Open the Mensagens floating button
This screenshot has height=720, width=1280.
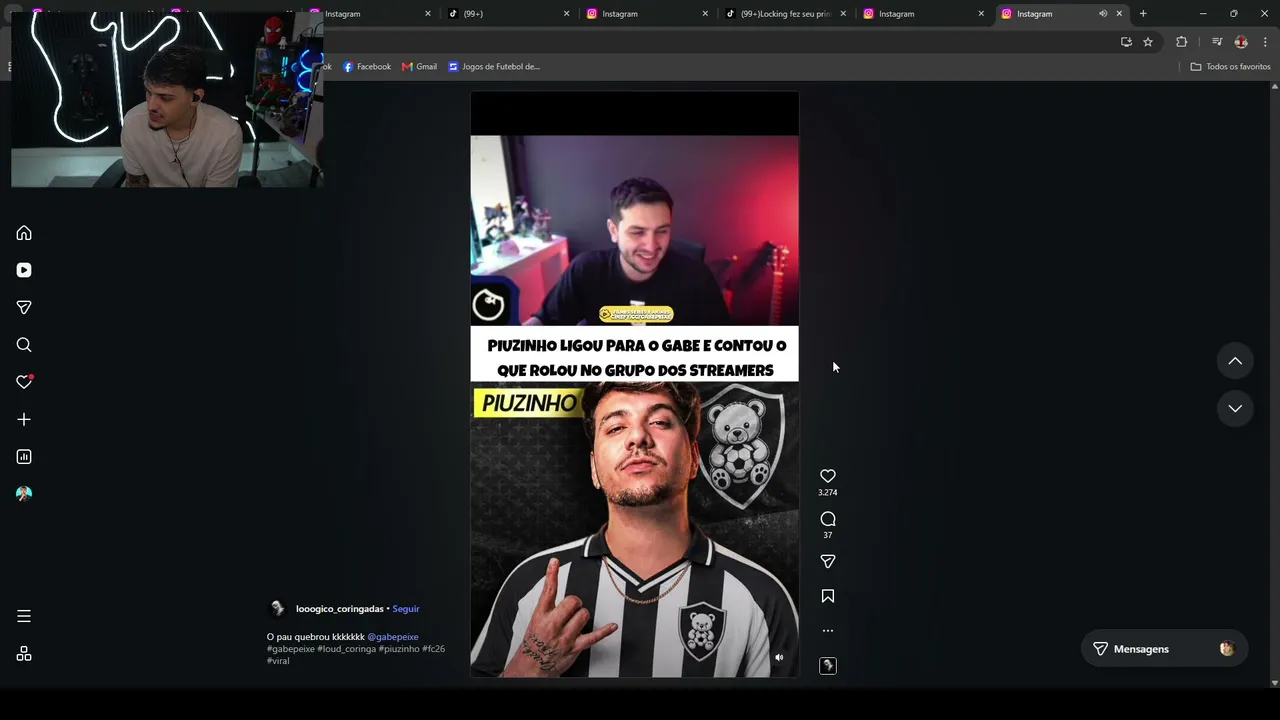[1164, 649]
